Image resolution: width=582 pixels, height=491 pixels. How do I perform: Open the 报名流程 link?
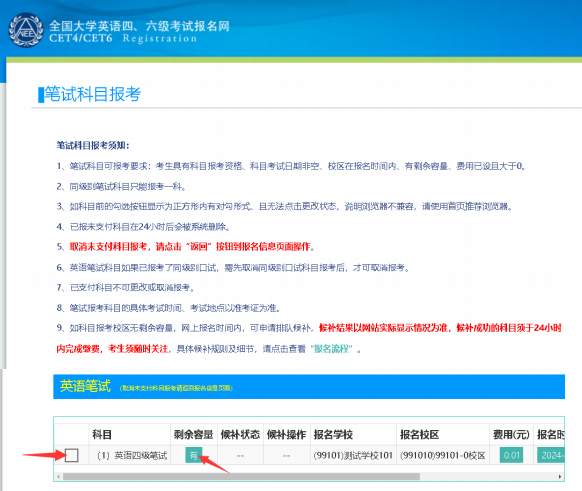[331, 349]
